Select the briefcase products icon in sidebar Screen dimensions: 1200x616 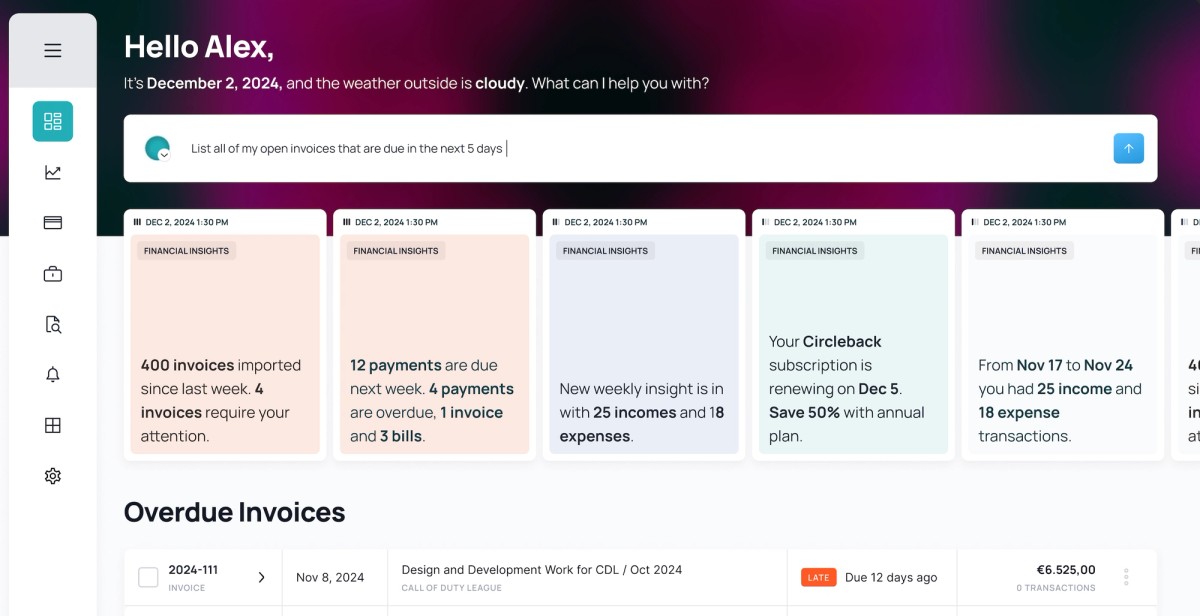tap(52, 272)
